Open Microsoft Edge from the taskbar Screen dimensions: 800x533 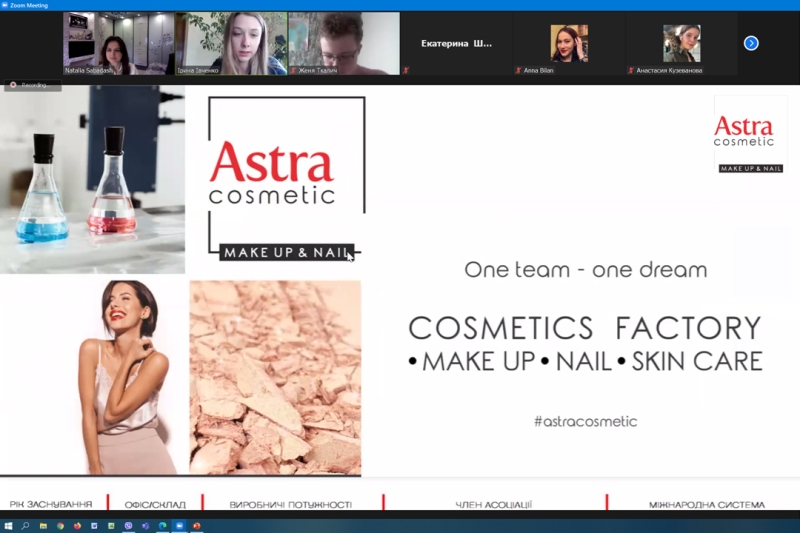click(x=162, y=526)
